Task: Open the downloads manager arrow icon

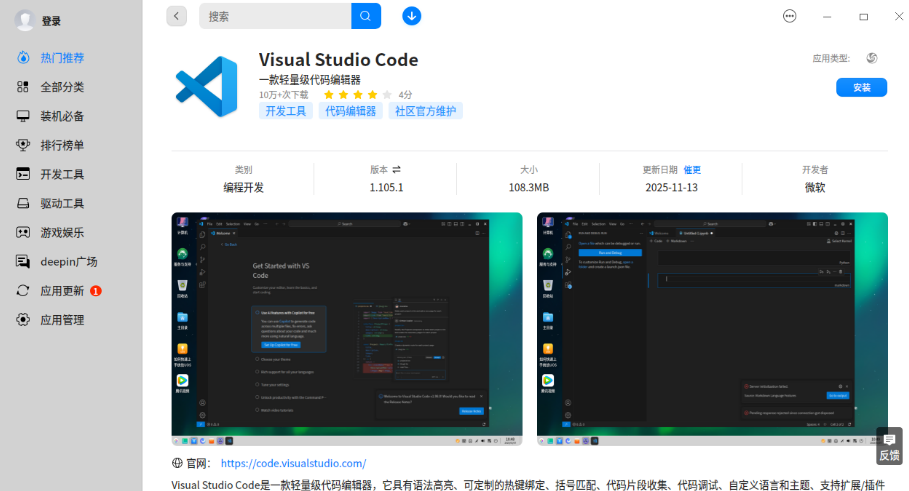Action: pyautogui.click(x=412, y=16)
